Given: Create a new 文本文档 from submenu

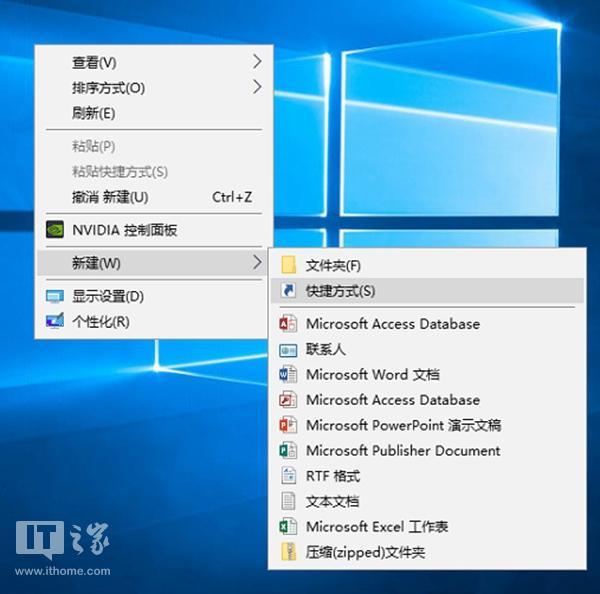Looking at the screenshot, I should pos(332,501).
